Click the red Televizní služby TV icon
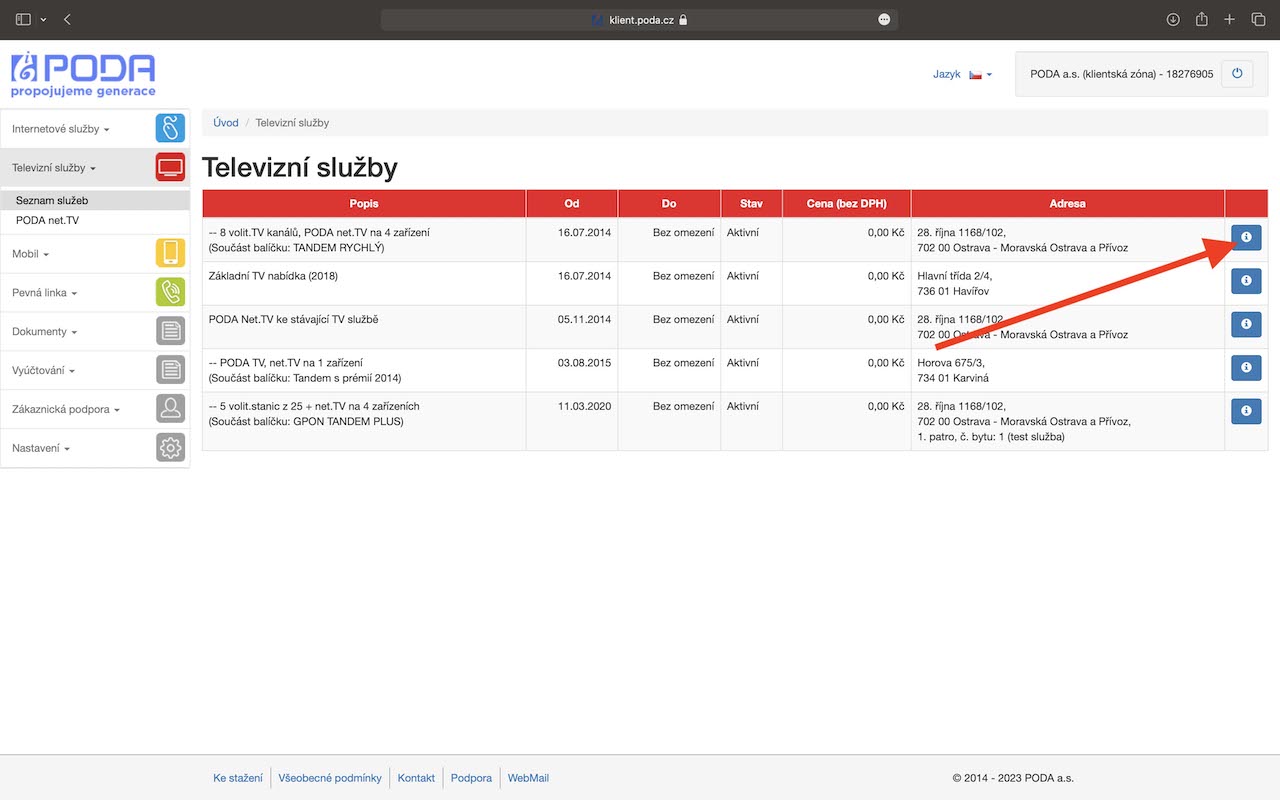 point(170,167)
